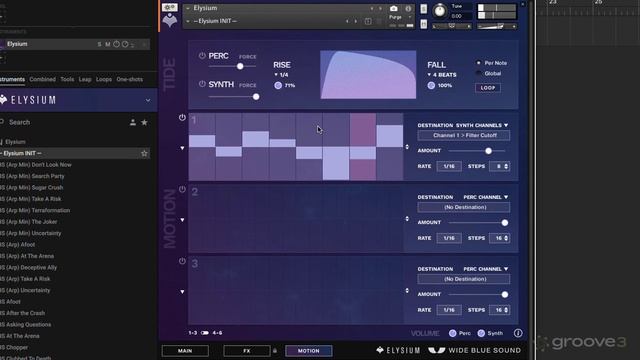This screenshot has height=360, width=640.
Task: Expand sequencer 1 shape menu triangle
Action: pyautogui.click(x=182, y=148)
